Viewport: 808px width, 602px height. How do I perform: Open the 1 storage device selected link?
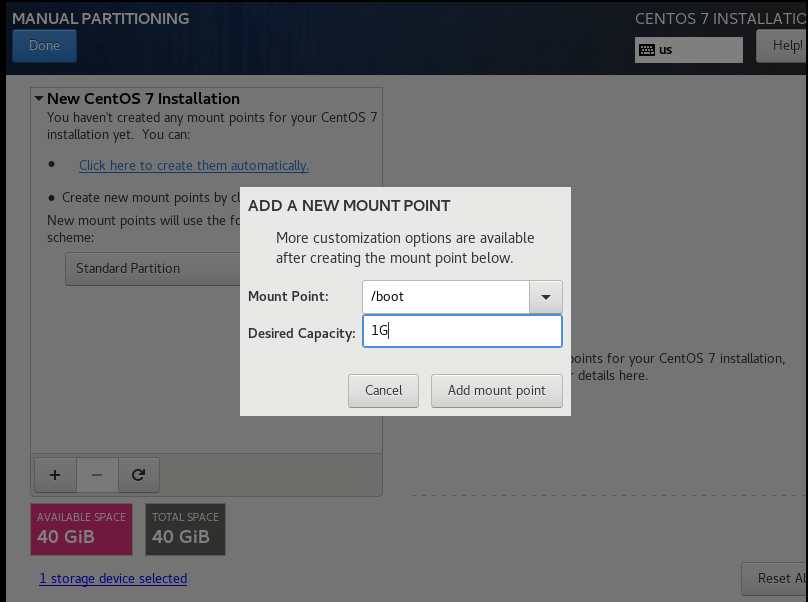pos(113,578)
